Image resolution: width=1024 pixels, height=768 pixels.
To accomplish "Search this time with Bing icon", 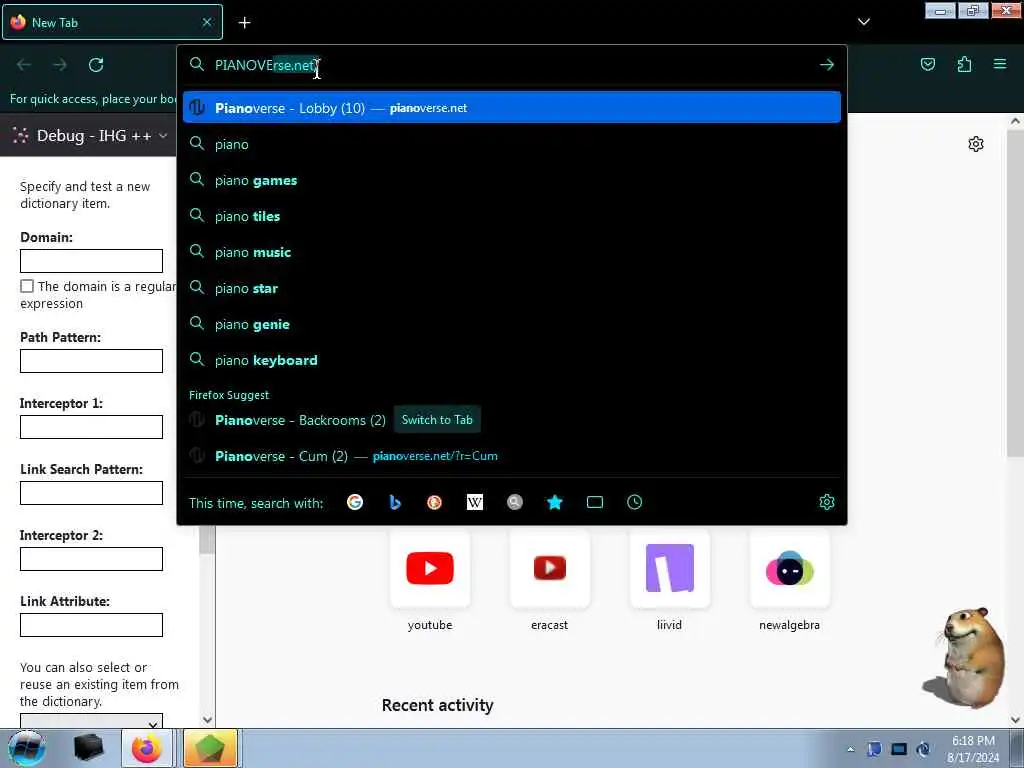I will (394, 502).
